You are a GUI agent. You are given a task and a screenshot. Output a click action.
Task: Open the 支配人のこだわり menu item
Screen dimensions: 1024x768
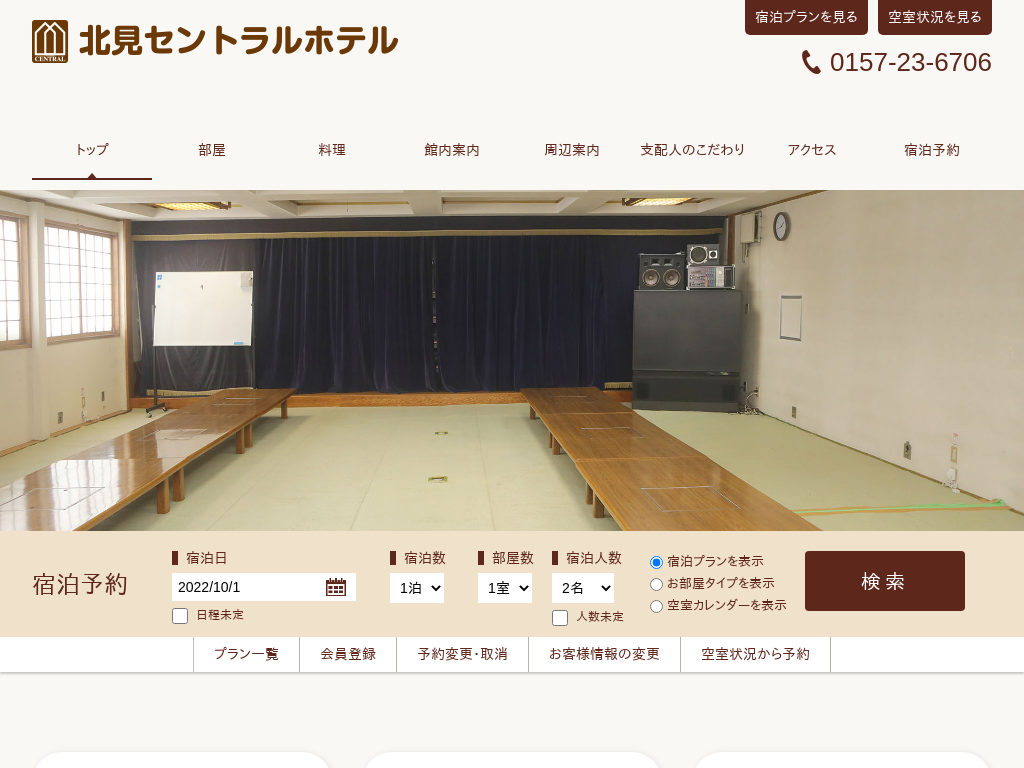[x=692, y=150]
